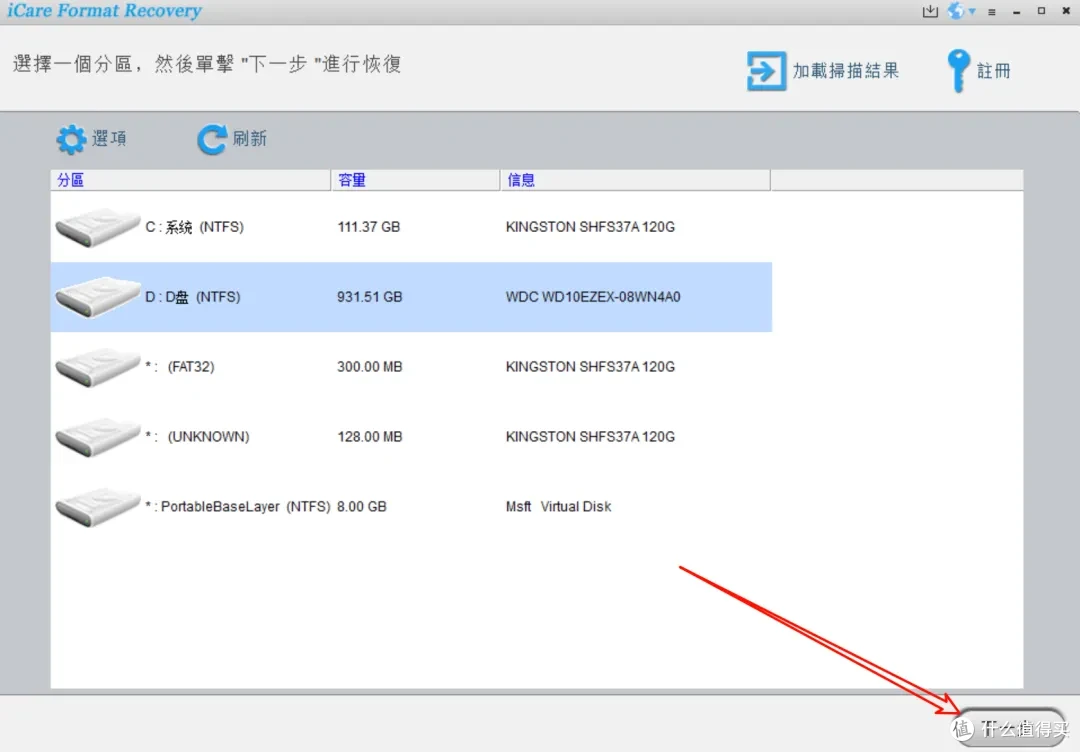Open the load scan result icon
The image size is (1080, 752).
pyautogui.click(x=766, y=71)
